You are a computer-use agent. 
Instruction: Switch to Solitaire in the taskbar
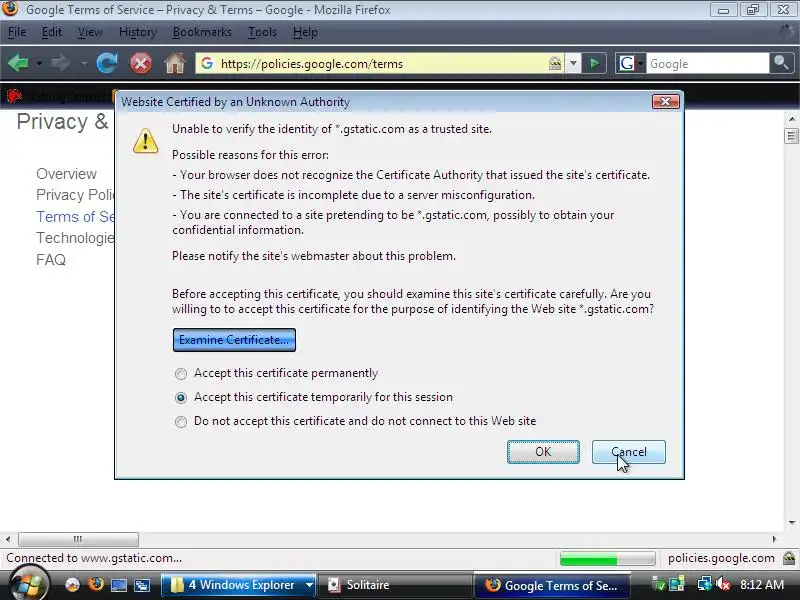point(395,585)
